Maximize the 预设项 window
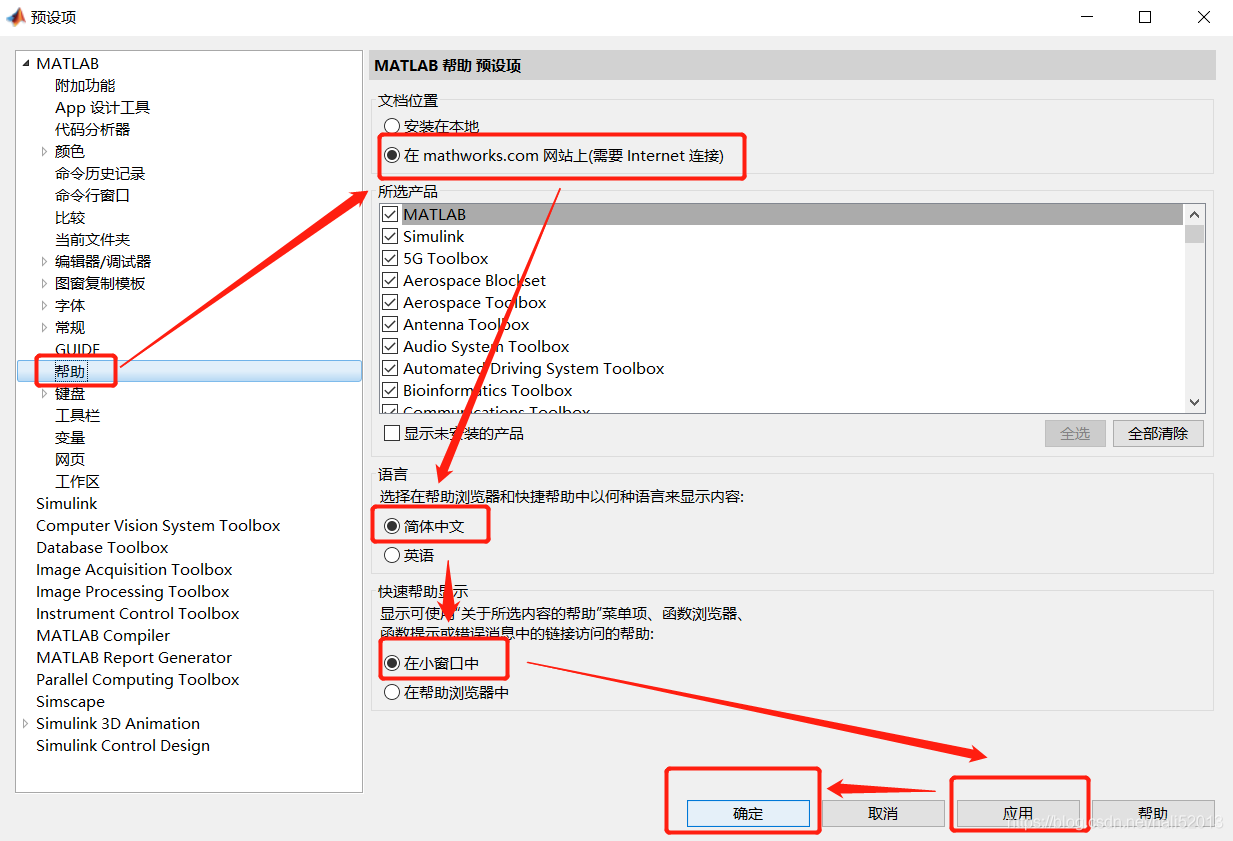Viewport: 1233px width, 841px height. coord(1146,17)
